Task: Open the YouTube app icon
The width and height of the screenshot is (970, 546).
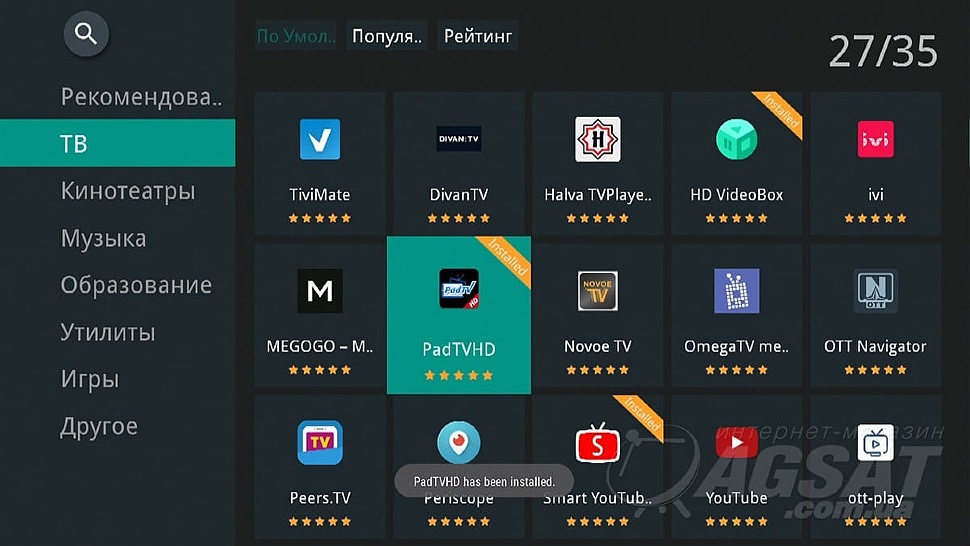Action: click(x=736, y=443)
